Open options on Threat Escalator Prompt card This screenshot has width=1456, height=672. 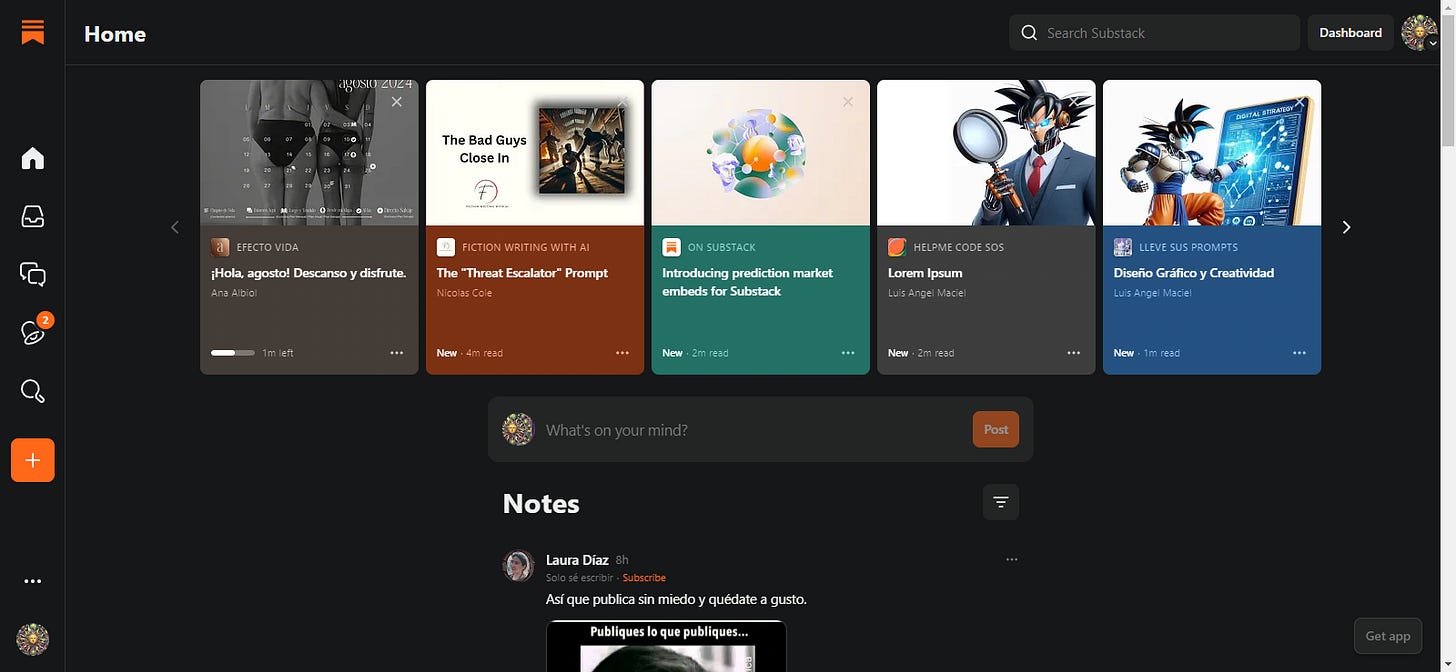tap(623, 353)
